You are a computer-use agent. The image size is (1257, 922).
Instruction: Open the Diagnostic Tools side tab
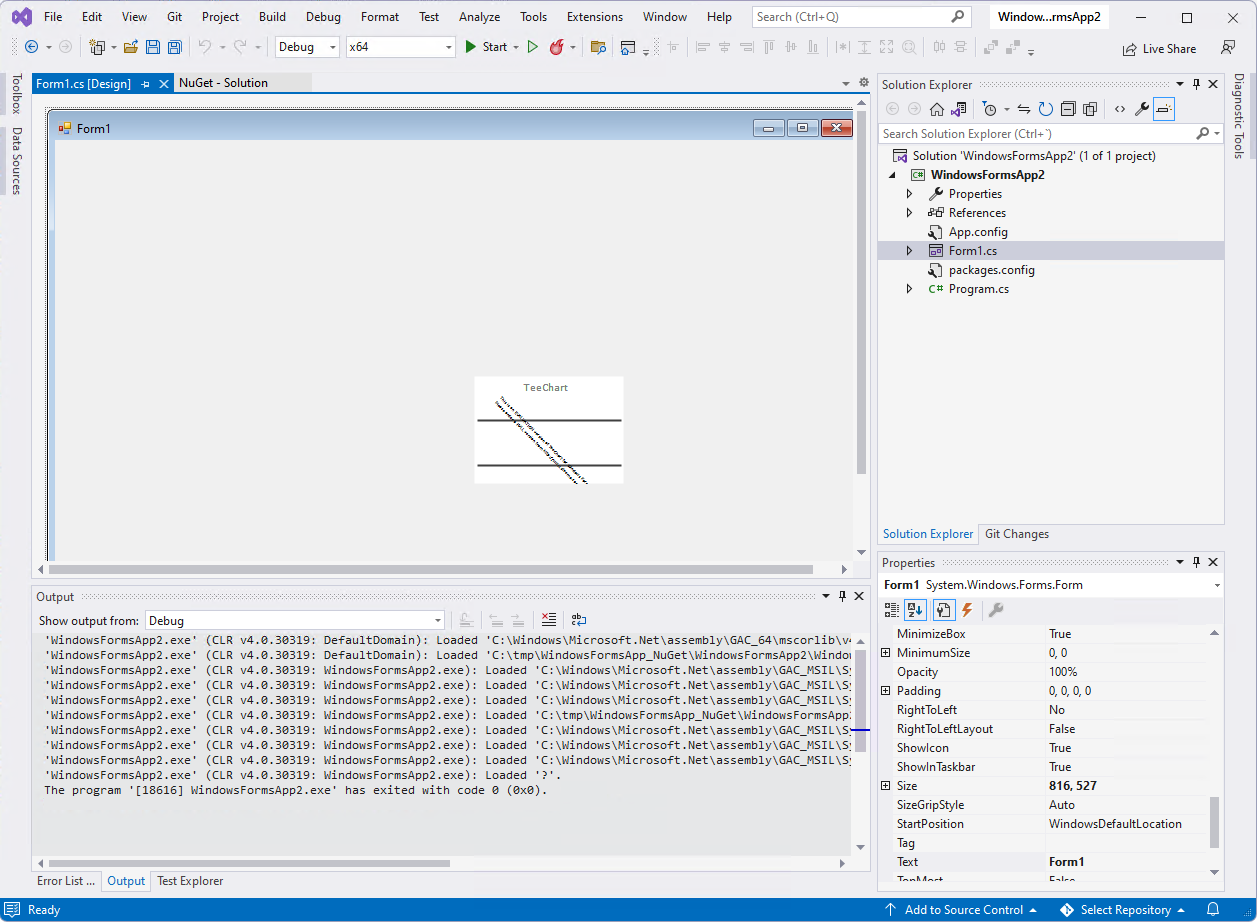(1238, 116)
